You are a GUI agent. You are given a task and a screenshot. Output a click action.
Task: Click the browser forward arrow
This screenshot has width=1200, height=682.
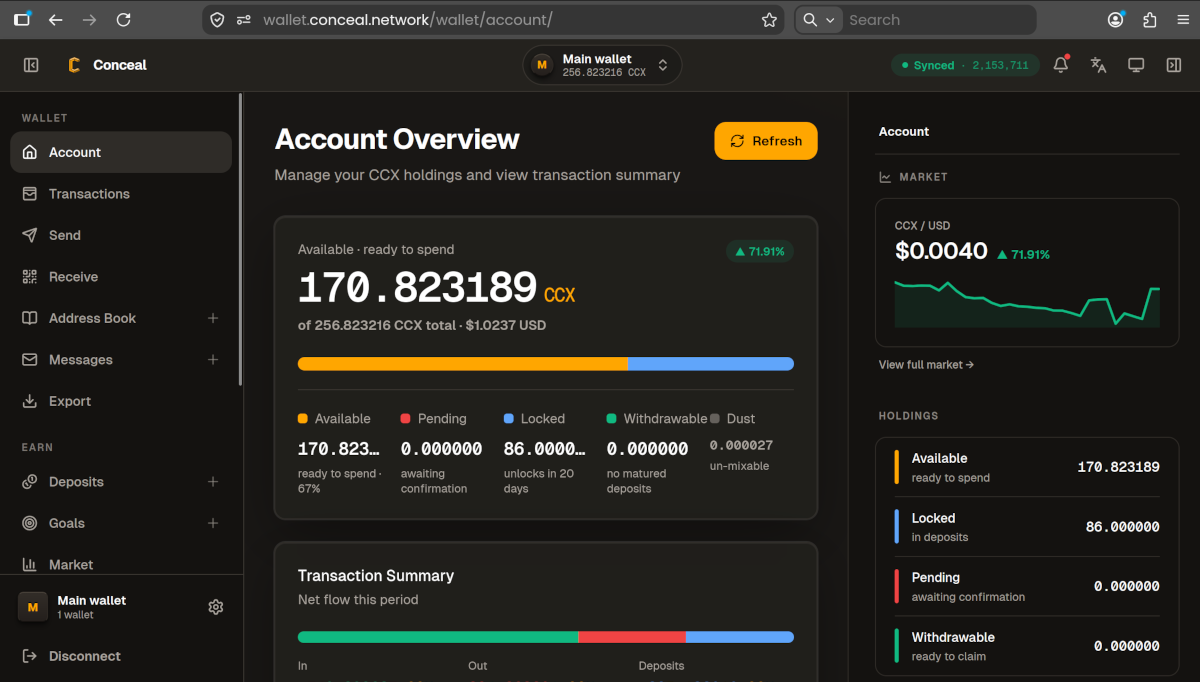[x=89, y=20]
